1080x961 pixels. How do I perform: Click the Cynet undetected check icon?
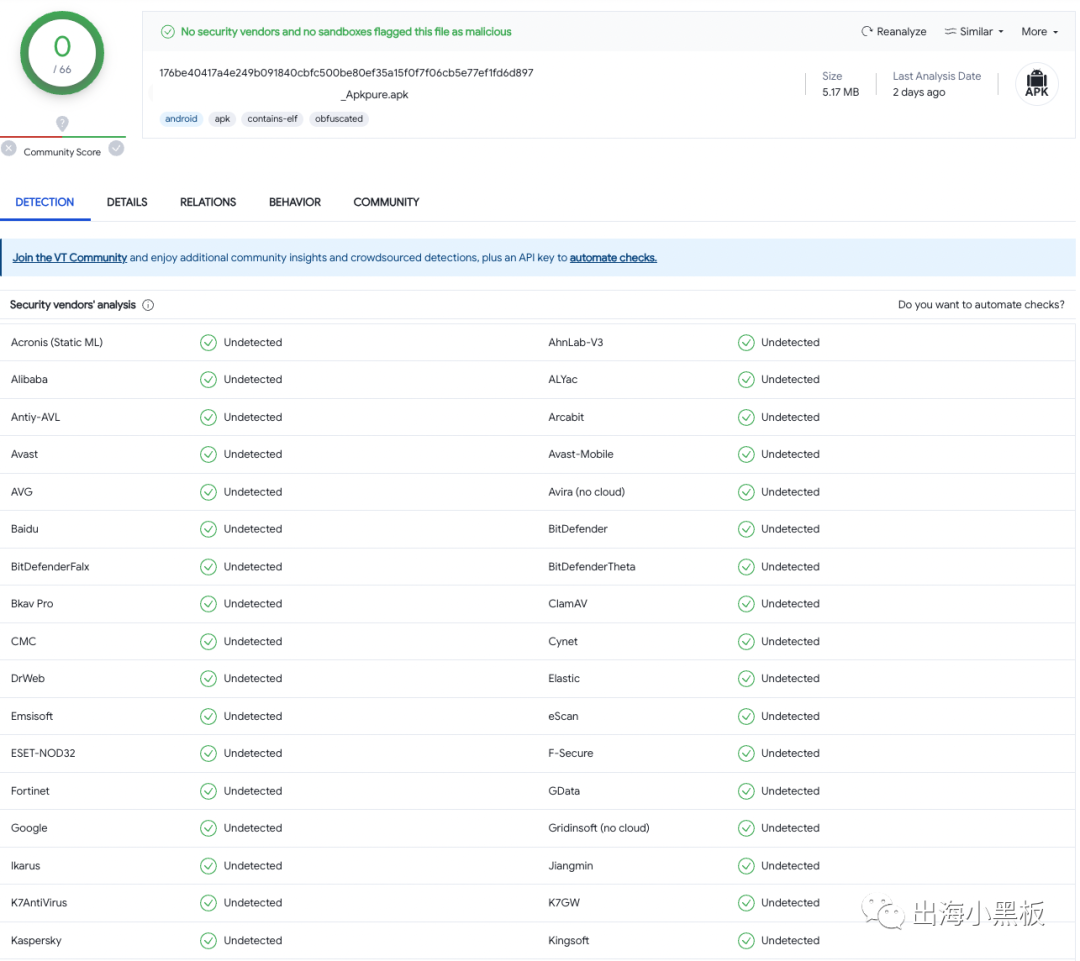pyautogui.click(x=746, y=641)
